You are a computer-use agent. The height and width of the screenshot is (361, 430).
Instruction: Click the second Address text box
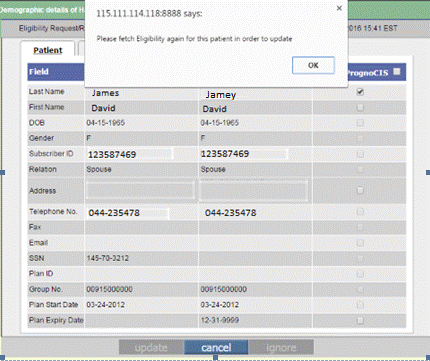click(254, 191)
